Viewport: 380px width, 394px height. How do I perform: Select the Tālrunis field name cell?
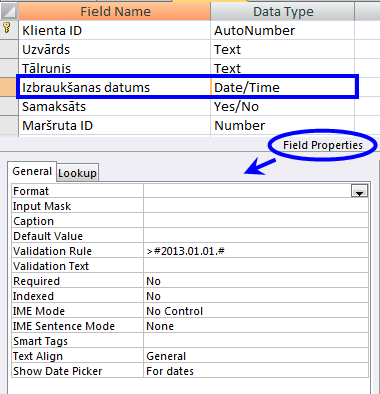click(x=115, y=68)
